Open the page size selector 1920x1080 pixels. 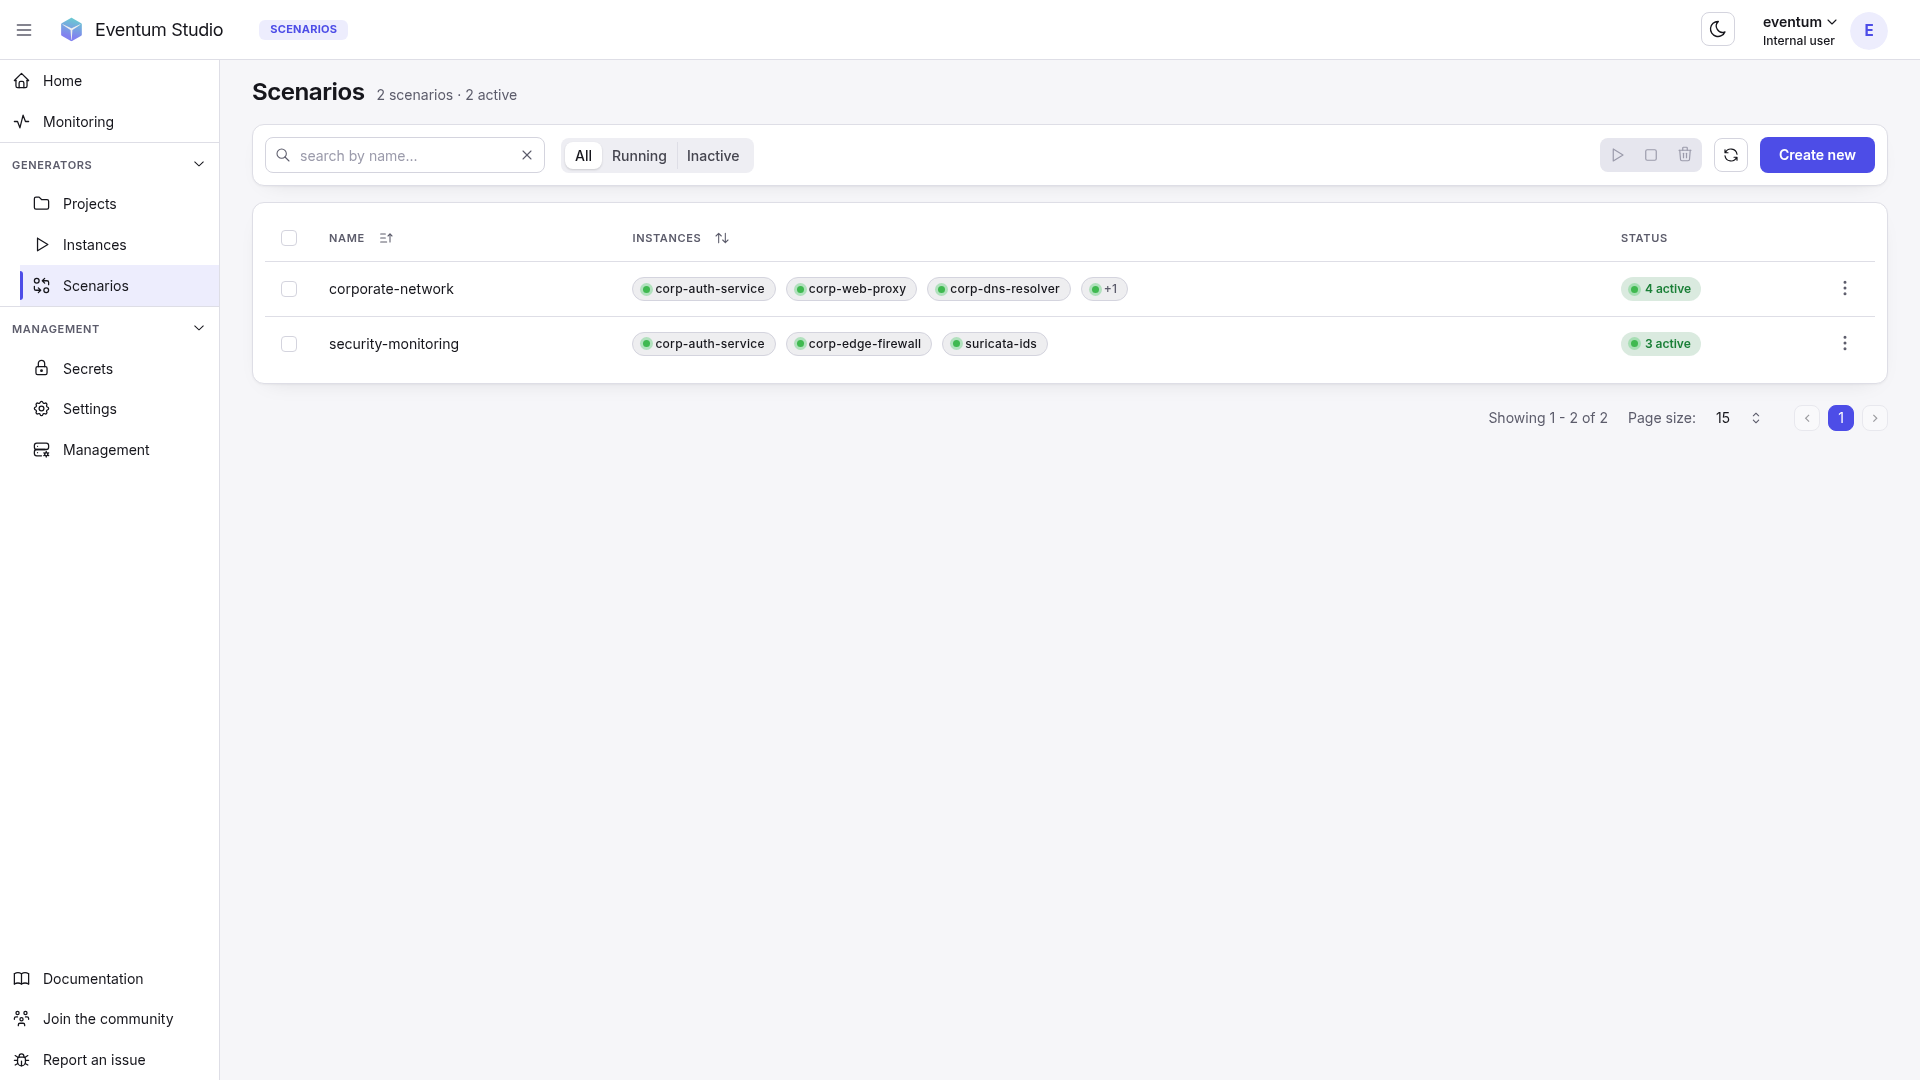[x=1738, y=418]
